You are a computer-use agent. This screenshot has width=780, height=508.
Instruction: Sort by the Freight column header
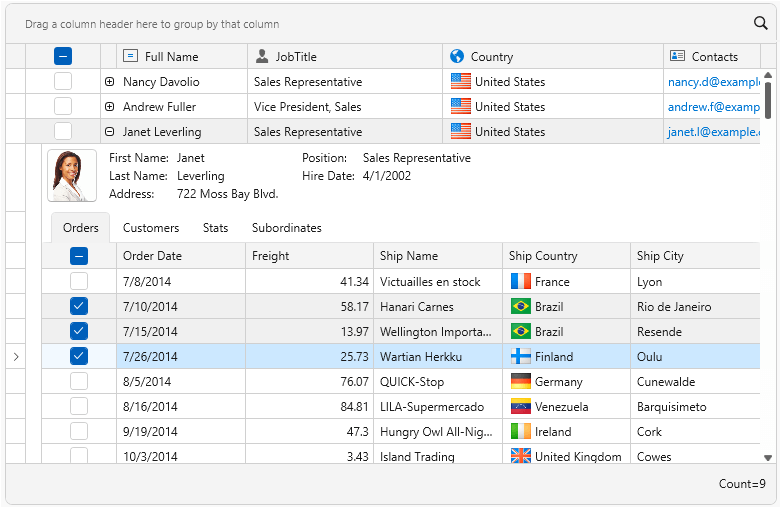[309, 256]
